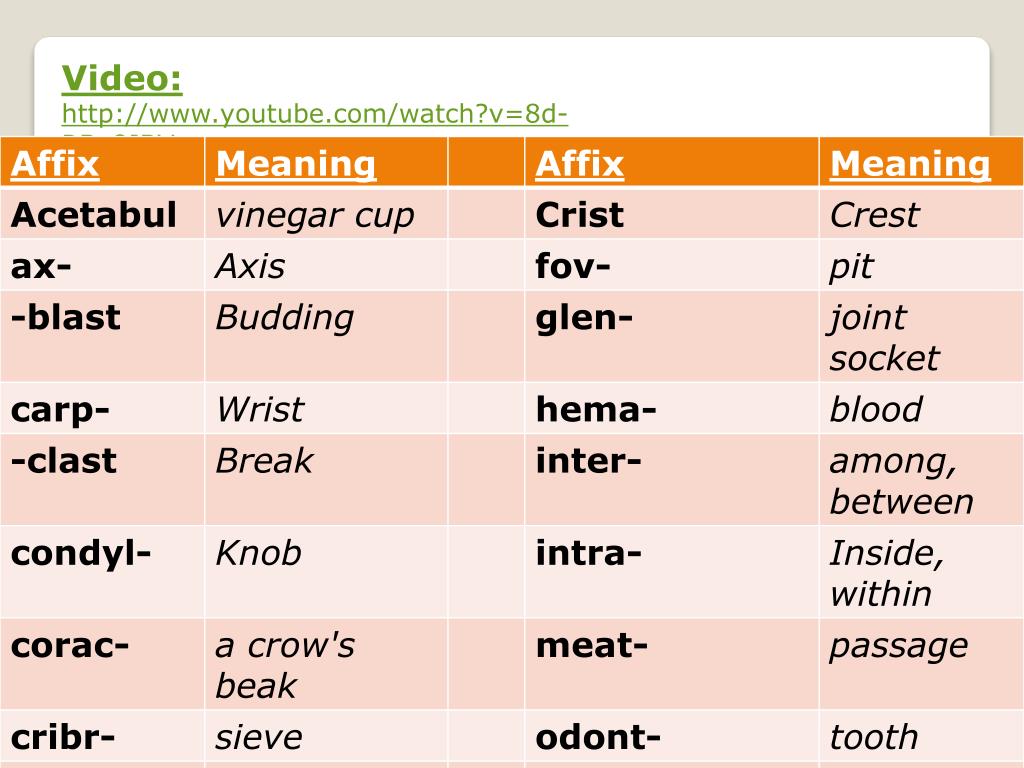Viewport: 1024px width, 768px height.
Task: Click the carp- affix cell
Action: [103, 409]
